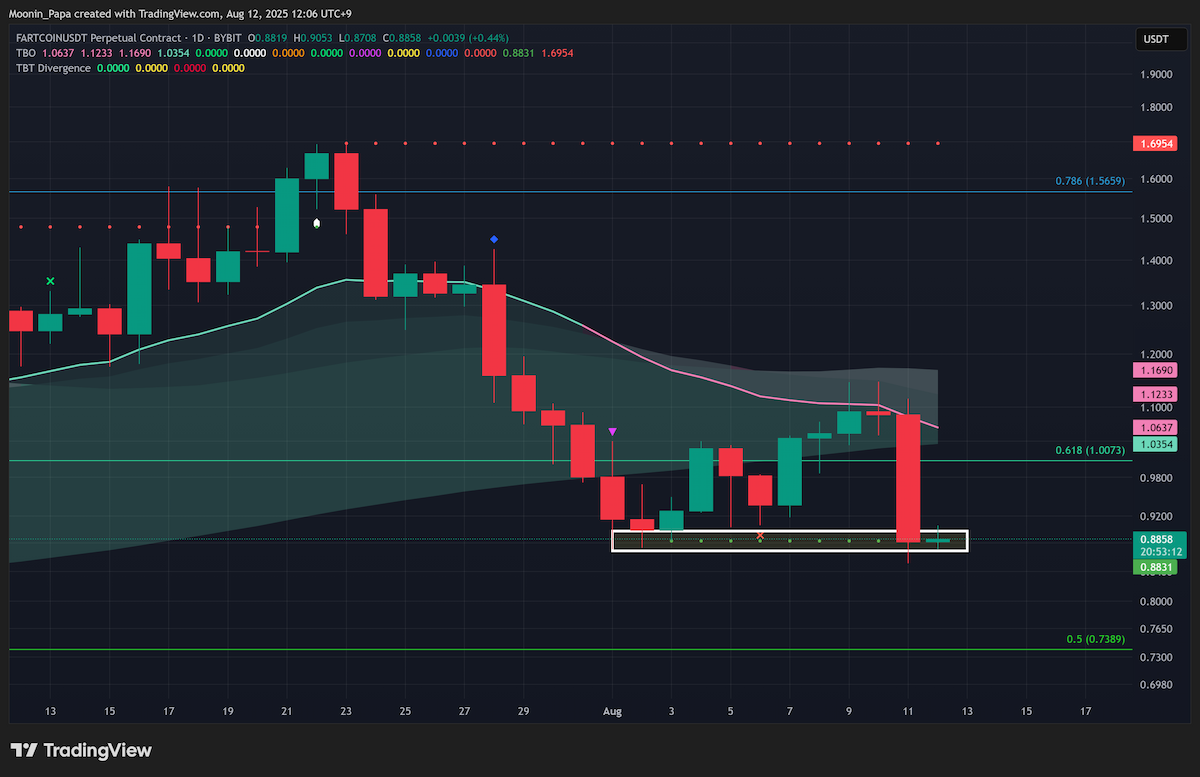Click the pink 1.1690 price tag

(1153, 370)
